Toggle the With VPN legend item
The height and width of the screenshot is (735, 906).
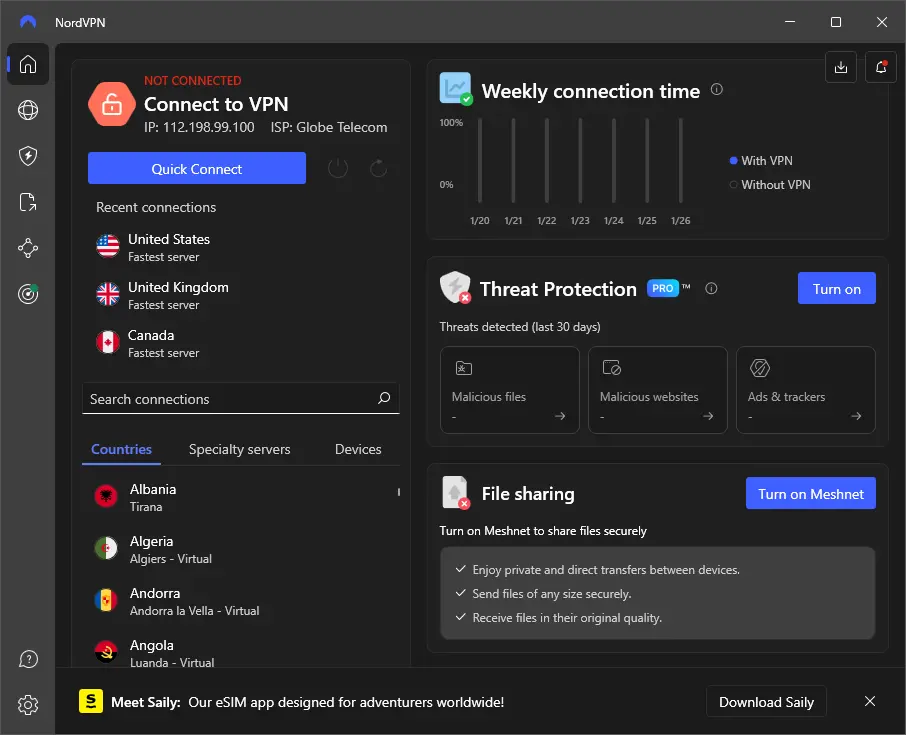(x=761, y=161)
